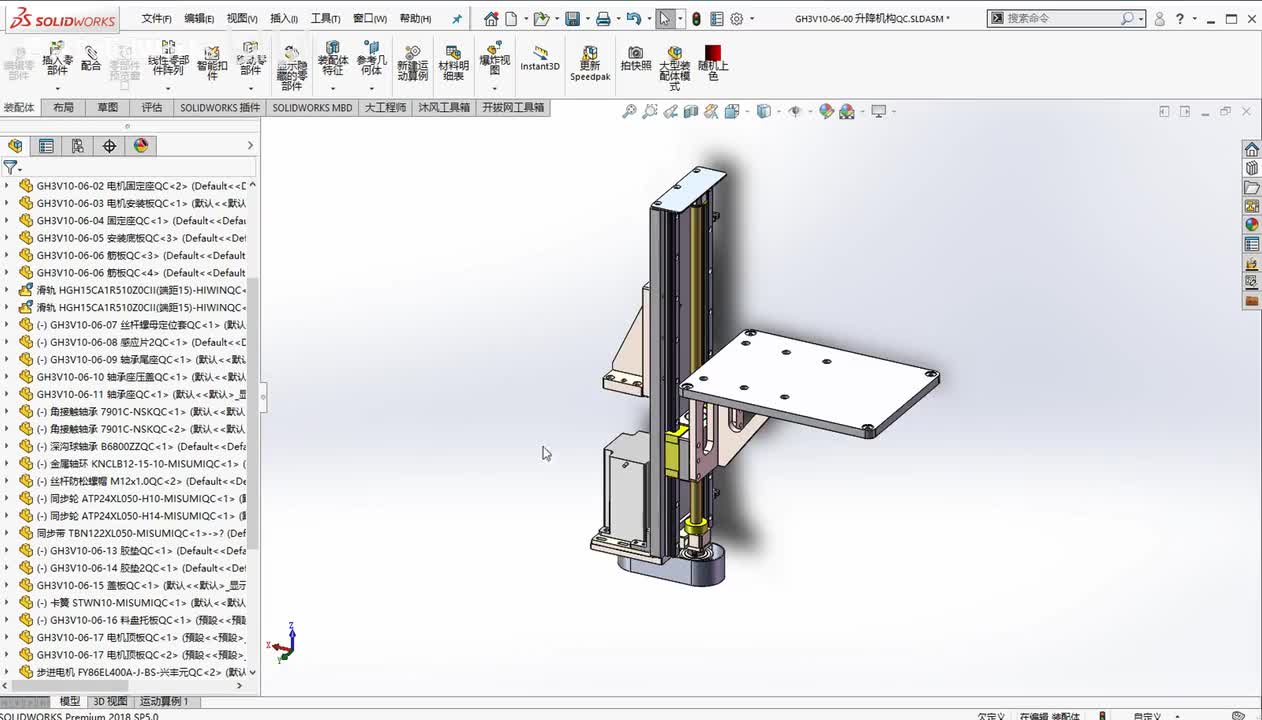1262x720 pixels.
Task: Click the Insert Components (插入零部件) tool
Action: tap(57, 61)
